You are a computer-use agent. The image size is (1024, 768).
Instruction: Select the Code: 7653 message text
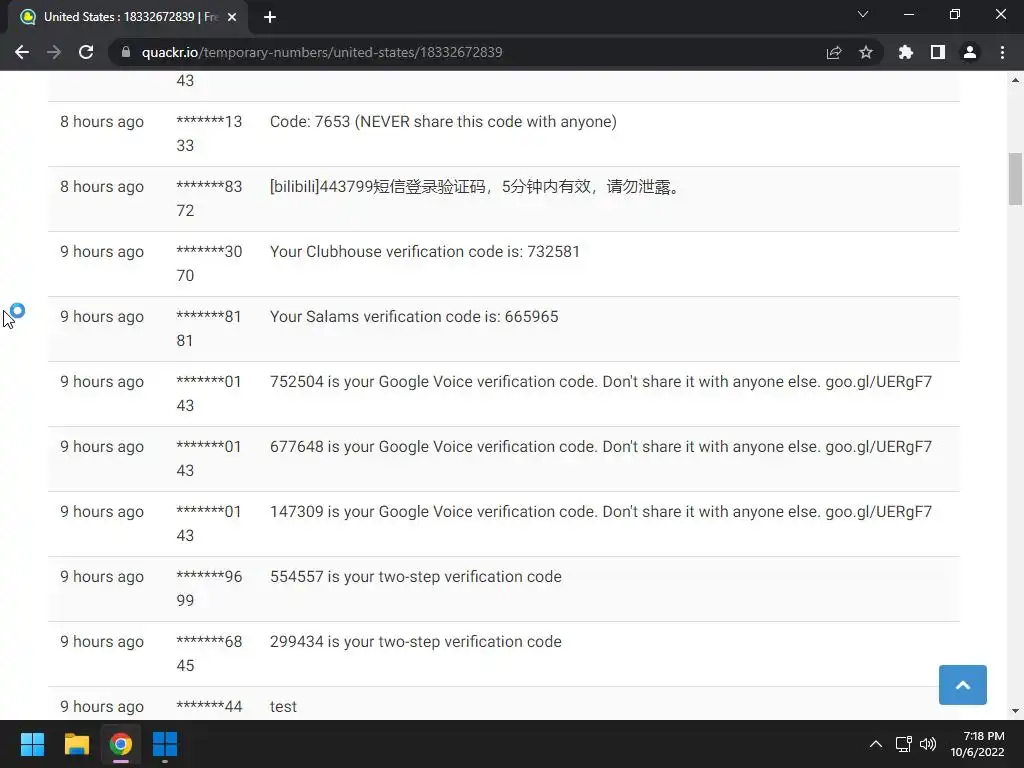click(443, 121)
